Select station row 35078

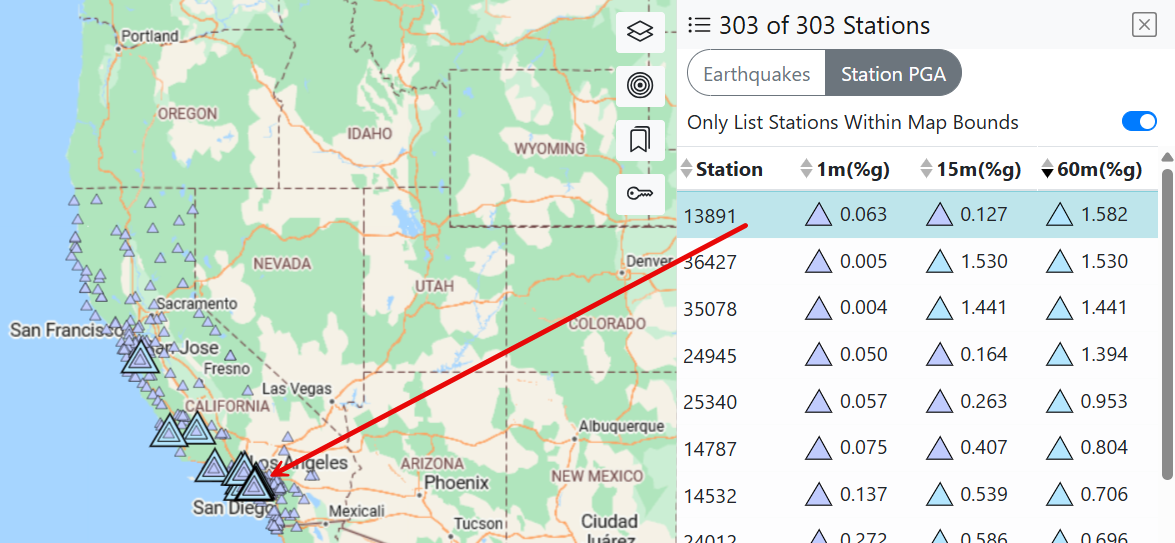coord(917,308)
